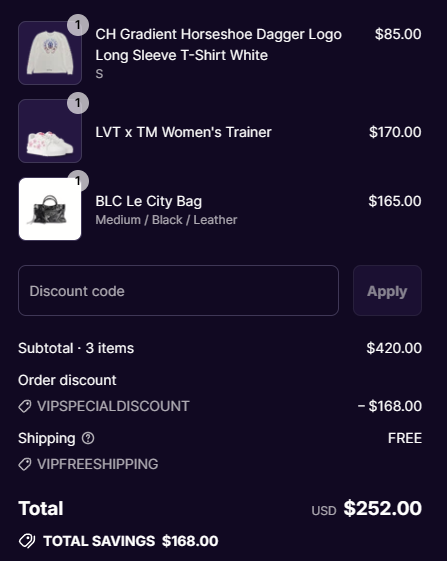The width and height of the screenshot is (447, 561).
Task: Click the Total Savings tags icon
Action: pos(27,541)
